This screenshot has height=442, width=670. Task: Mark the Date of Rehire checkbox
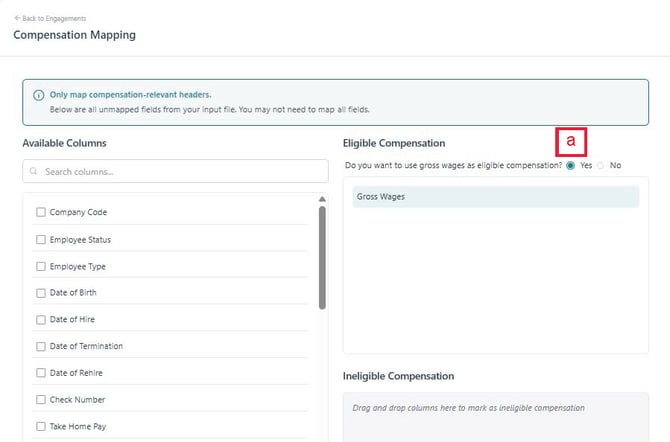tap(40, 373)
